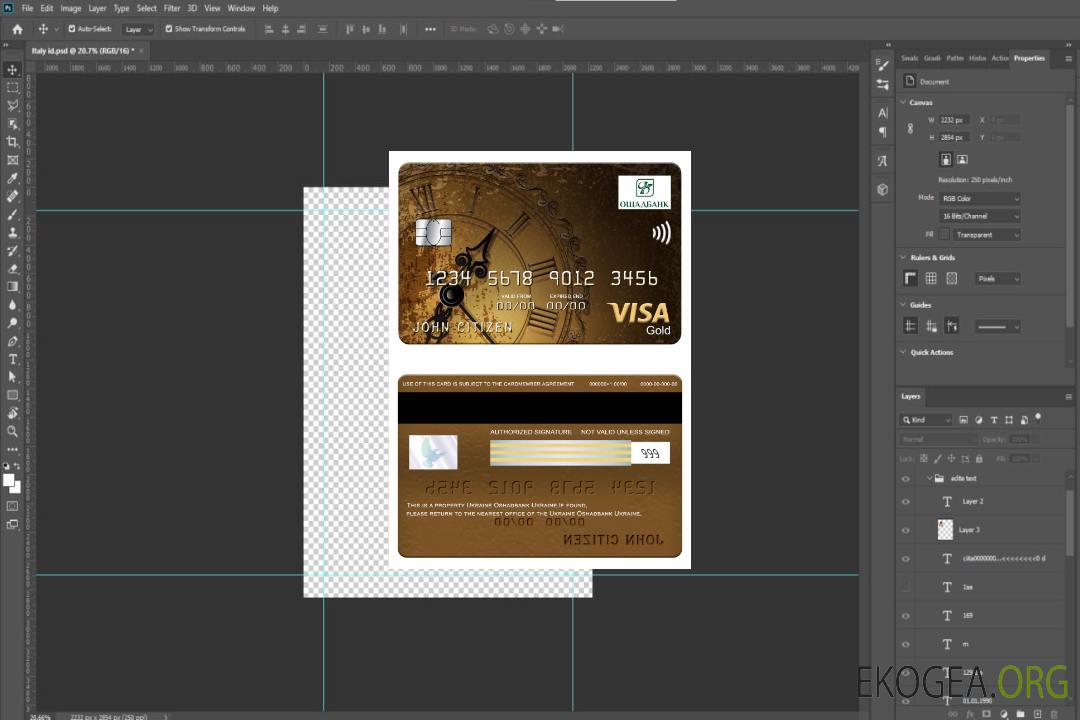Select the Pen tool
The width and height of the screenshot is (1080, 720).
12,341
